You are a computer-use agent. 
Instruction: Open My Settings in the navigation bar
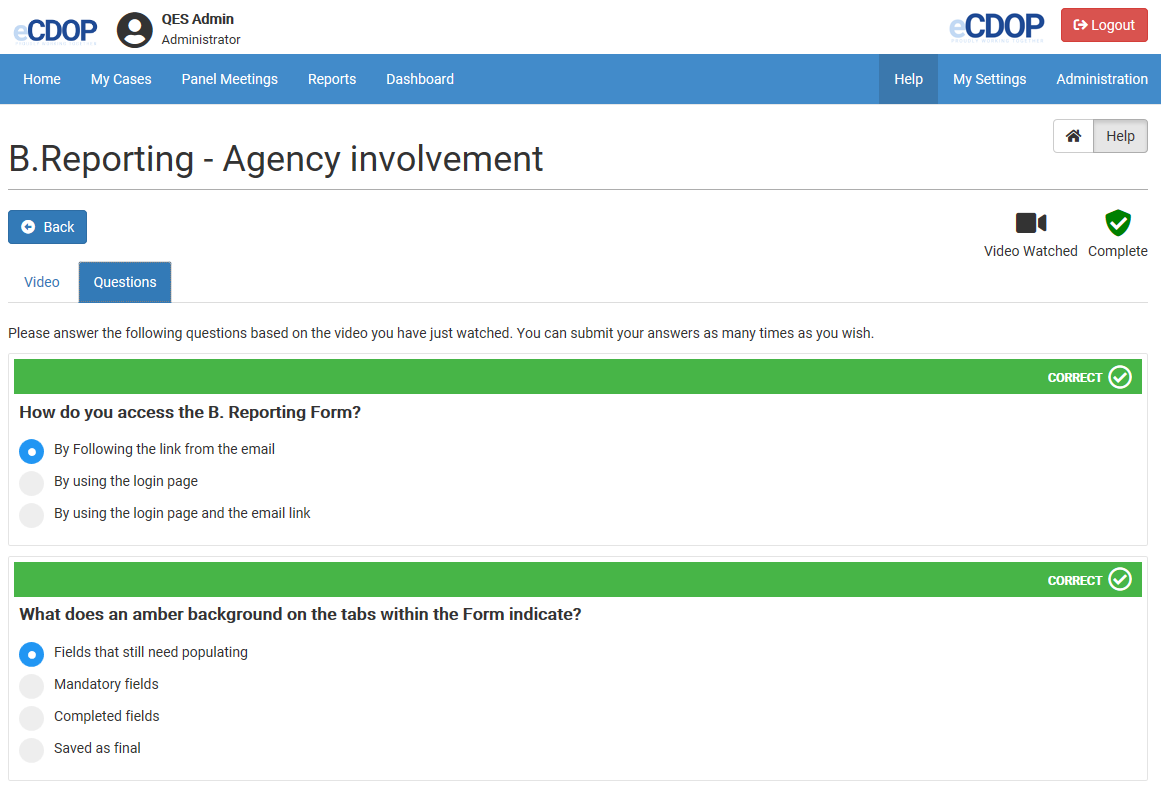pyautogui.click(x=989, y=79)
